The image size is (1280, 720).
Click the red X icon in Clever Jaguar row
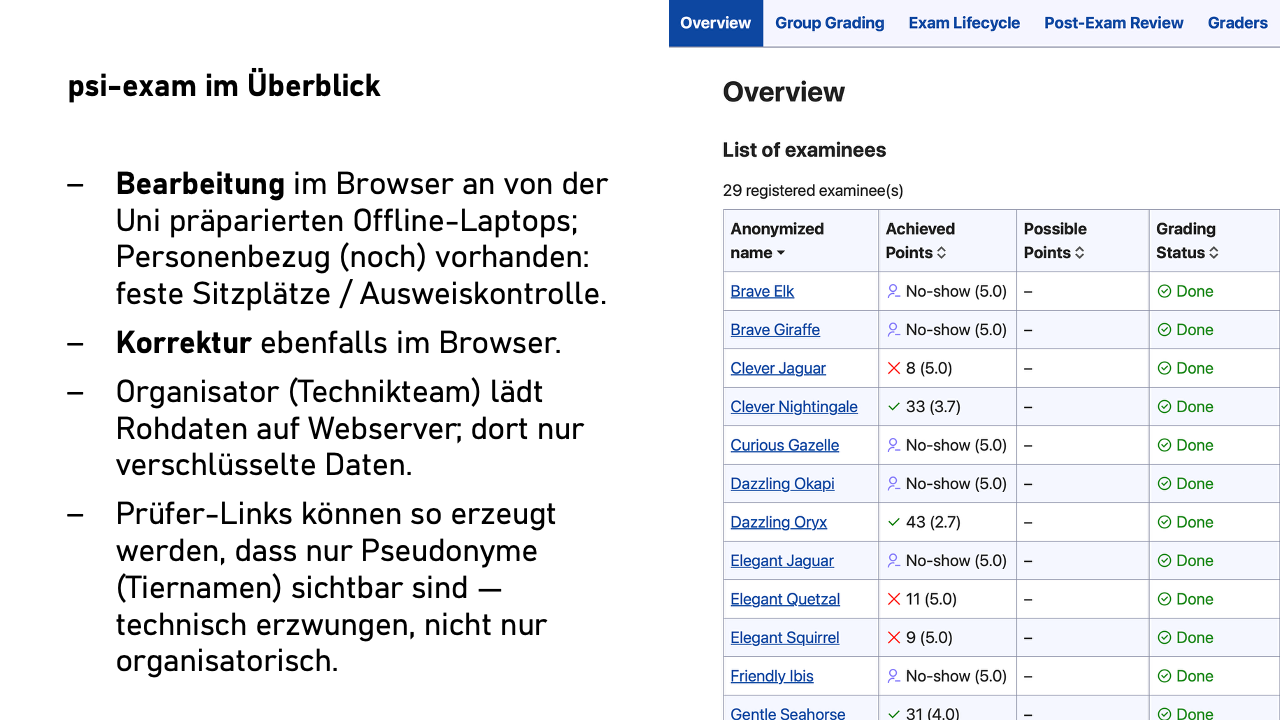pyautogui.click(x=894, y=368)
